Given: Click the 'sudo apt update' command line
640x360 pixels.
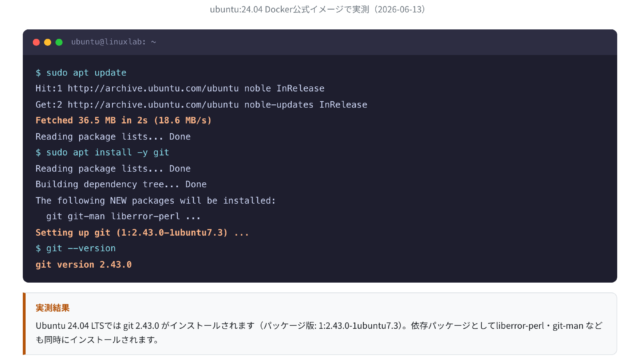Looking at the screenshot, I should coord(81,73).
